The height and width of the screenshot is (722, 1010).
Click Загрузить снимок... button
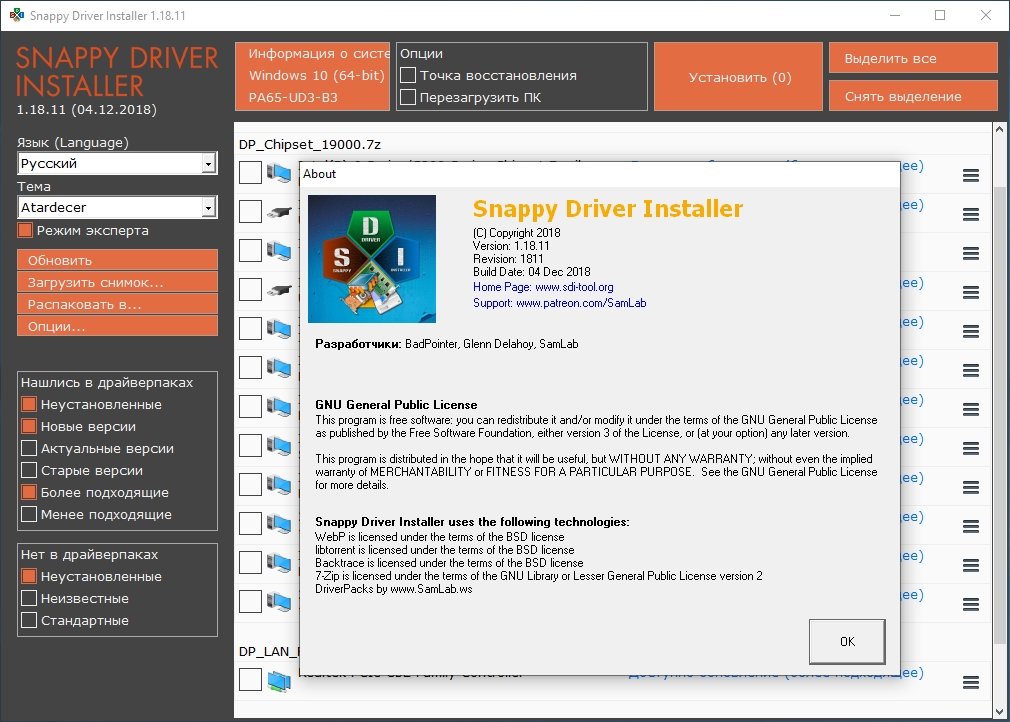(x=117, y=282)
